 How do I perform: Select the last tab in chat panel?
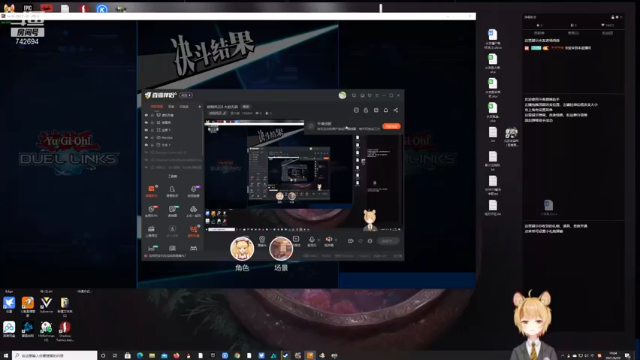(x=607, y=33)
